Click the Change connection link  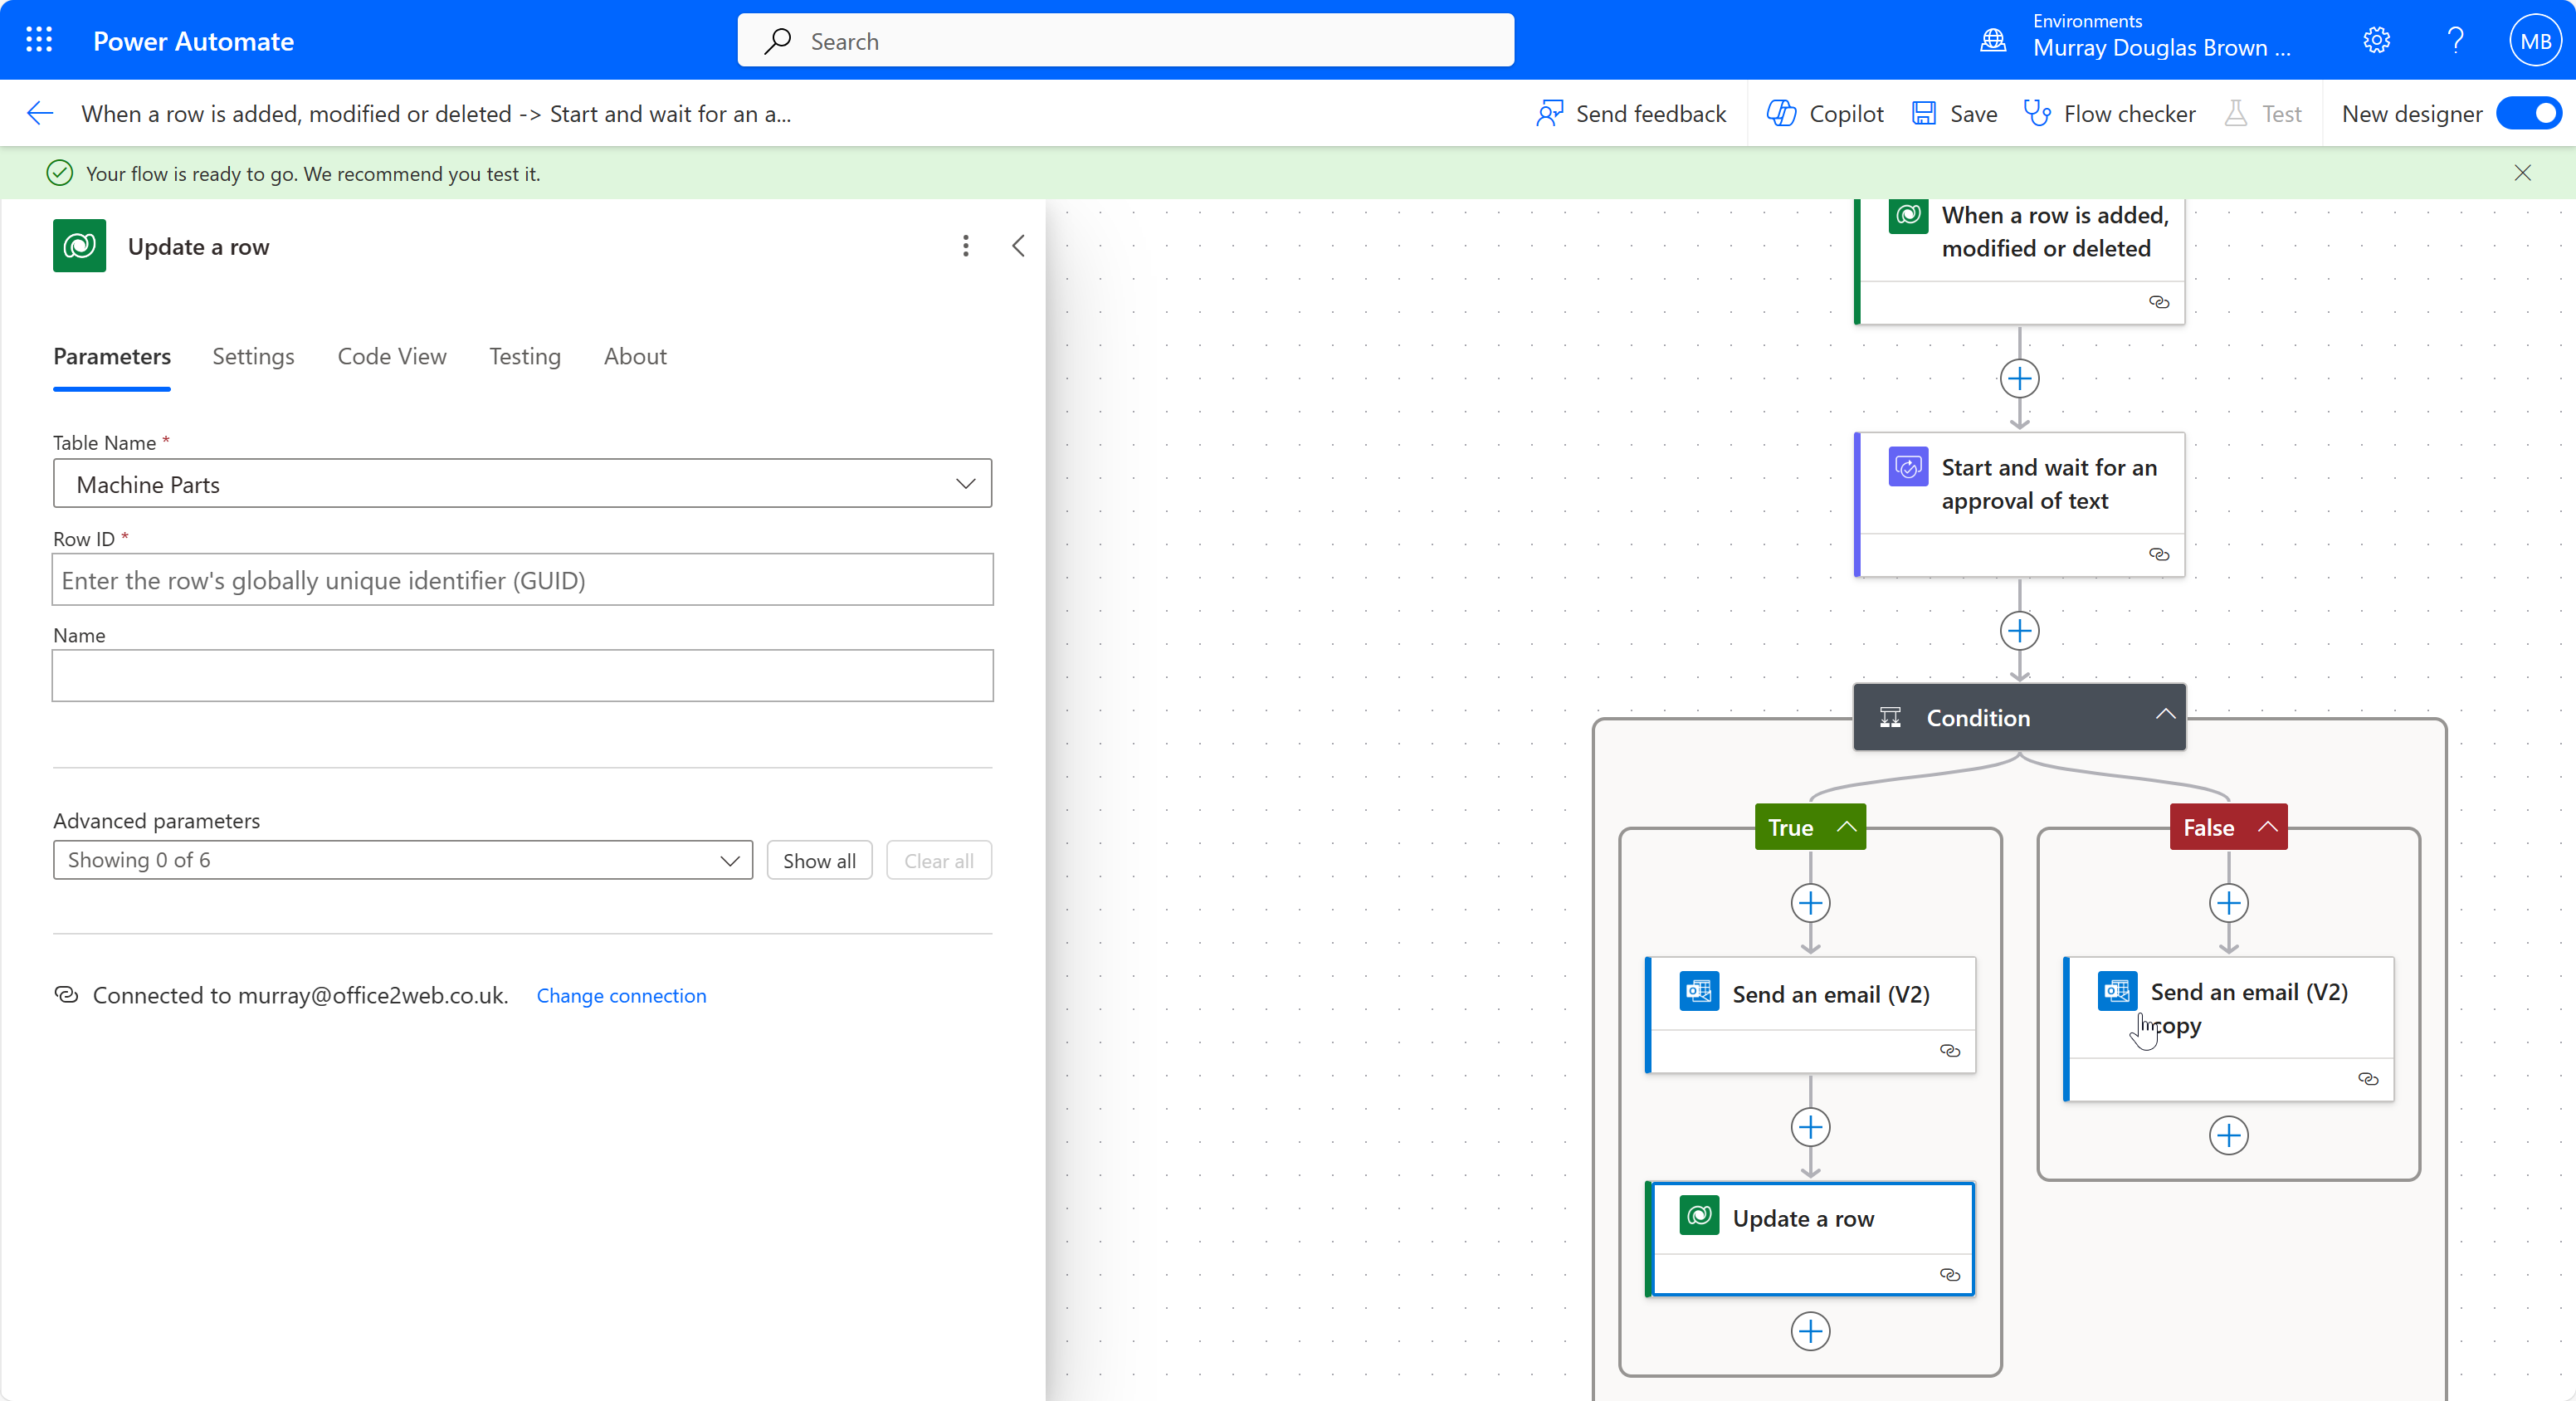[x=621, y=995]
